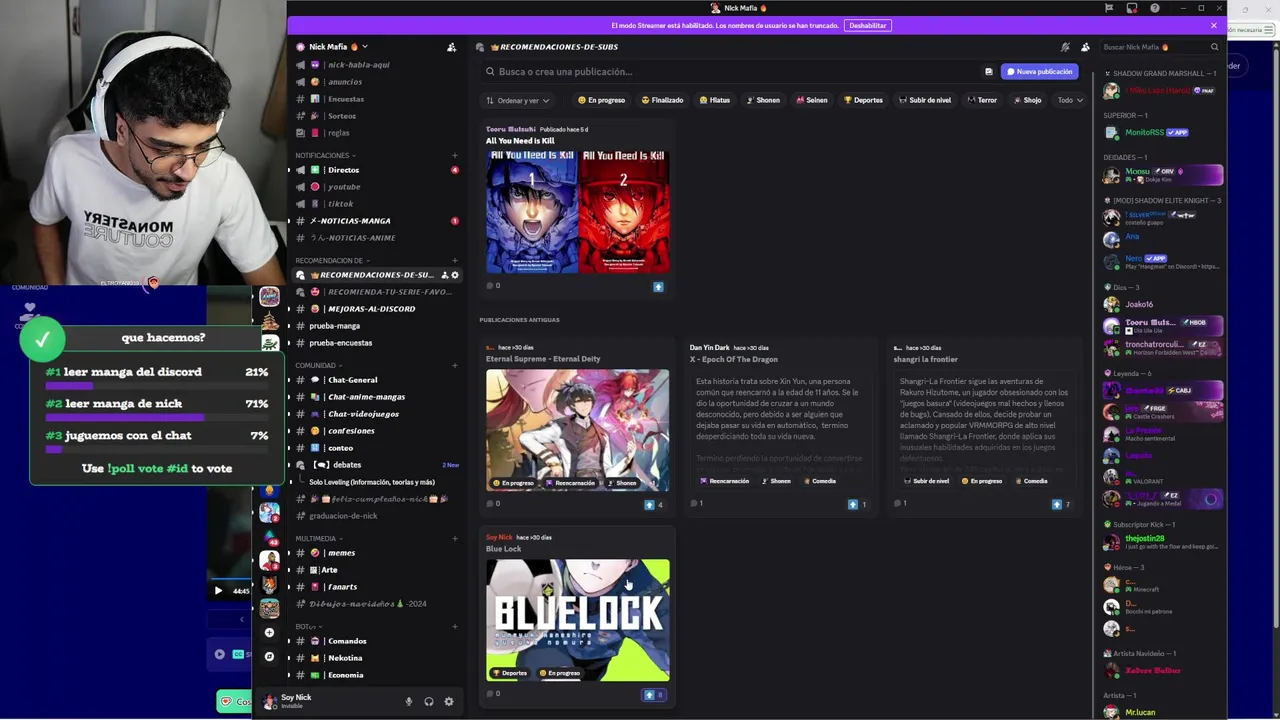Filter posts by En progreso tag

click(x=601, y=100)
